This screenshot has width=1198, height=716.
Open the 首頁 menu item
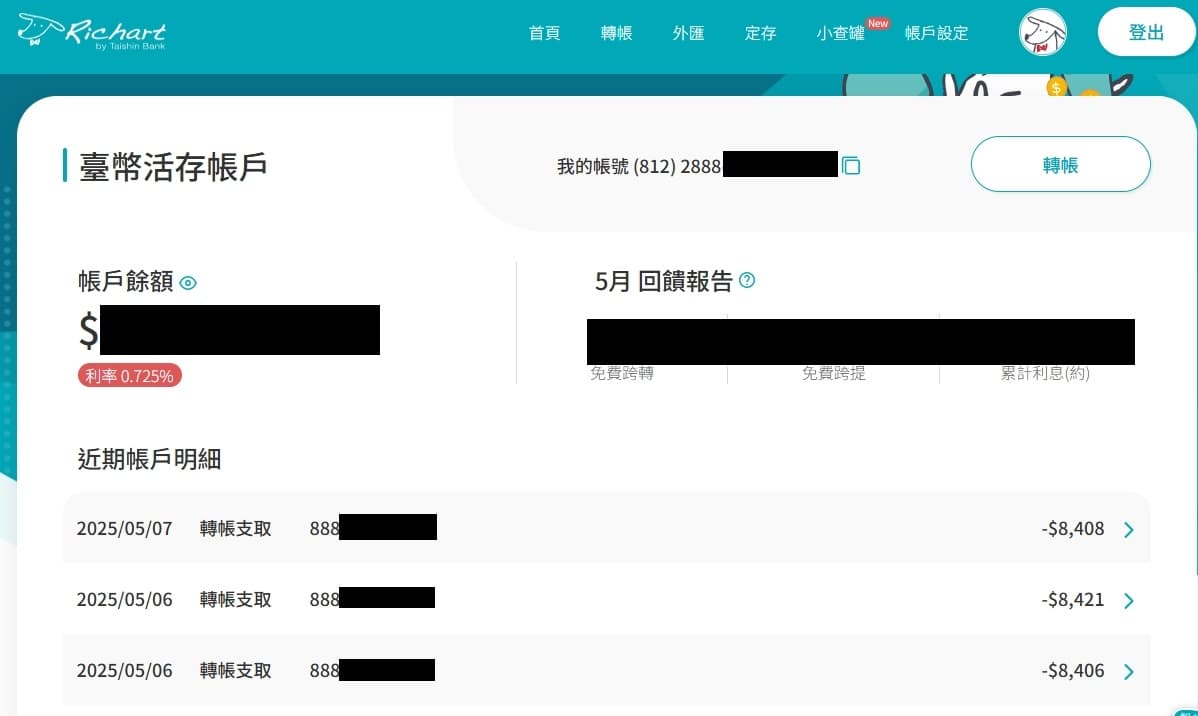(x=544, y=33)
